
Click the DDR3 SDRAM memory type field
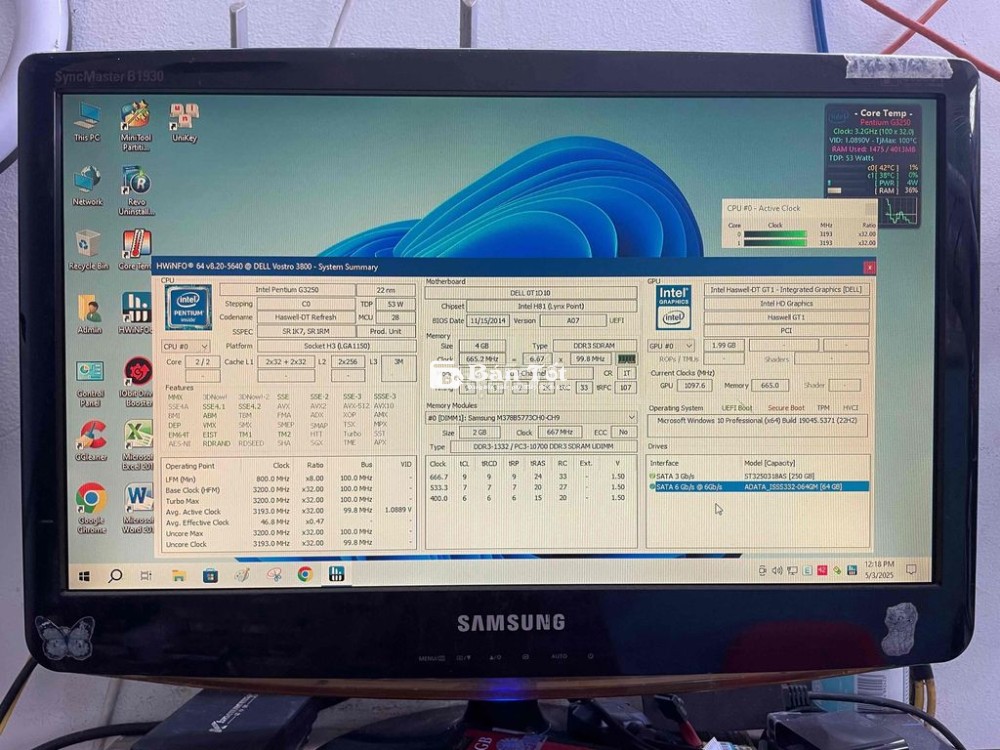pos(594,346)
